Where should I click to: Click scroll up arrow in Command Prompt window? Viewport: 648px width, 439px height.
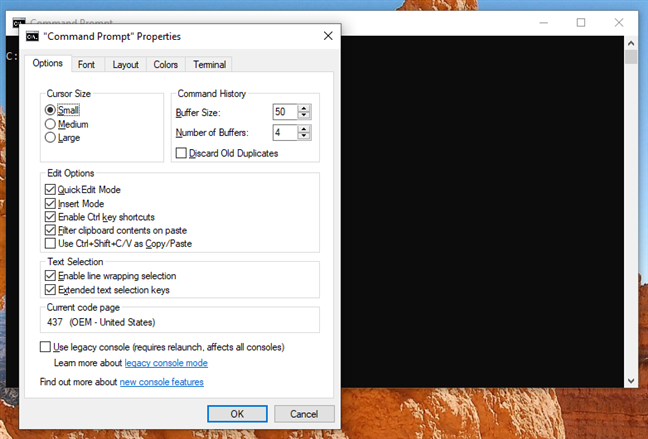(631, 43)
